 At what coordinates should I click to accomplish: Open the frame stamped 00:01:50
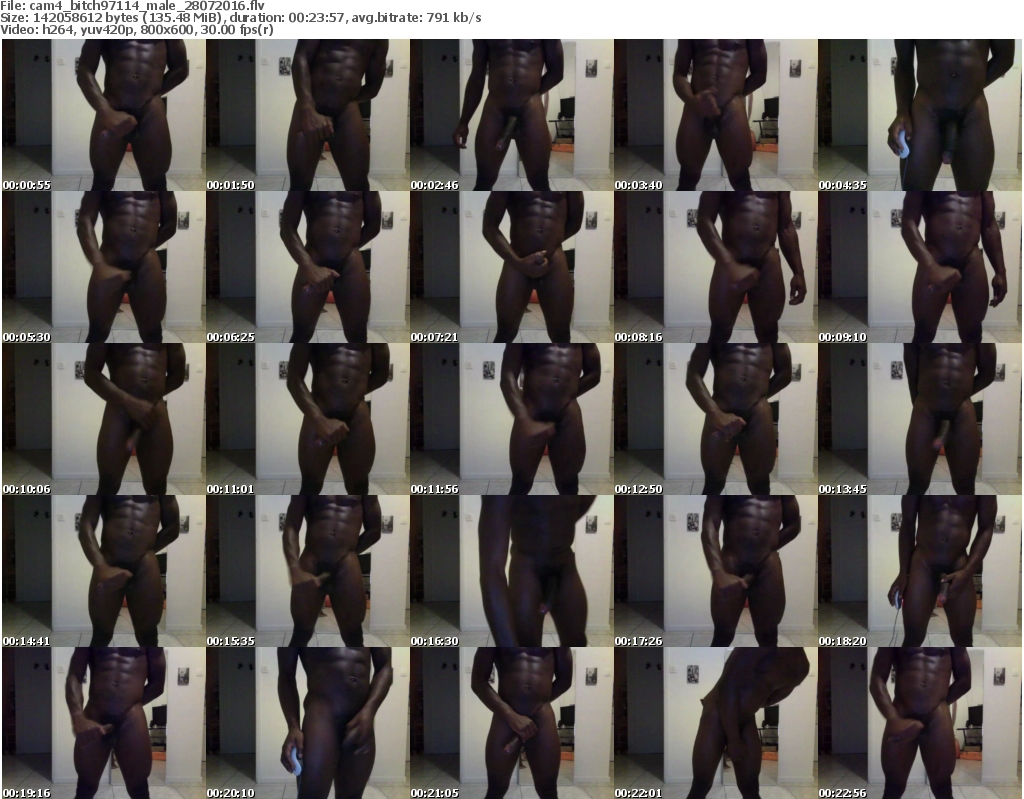[308, 115]
